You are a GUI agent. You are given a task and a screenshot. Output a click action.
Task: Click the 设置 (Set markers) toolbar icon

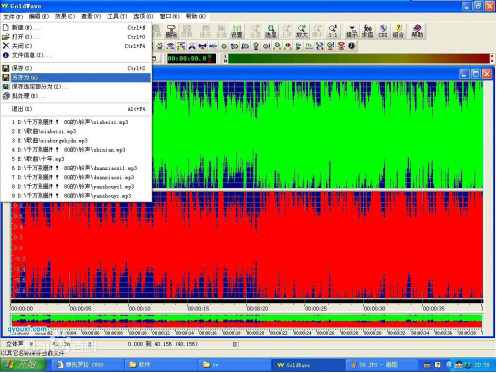coord(236,31)
